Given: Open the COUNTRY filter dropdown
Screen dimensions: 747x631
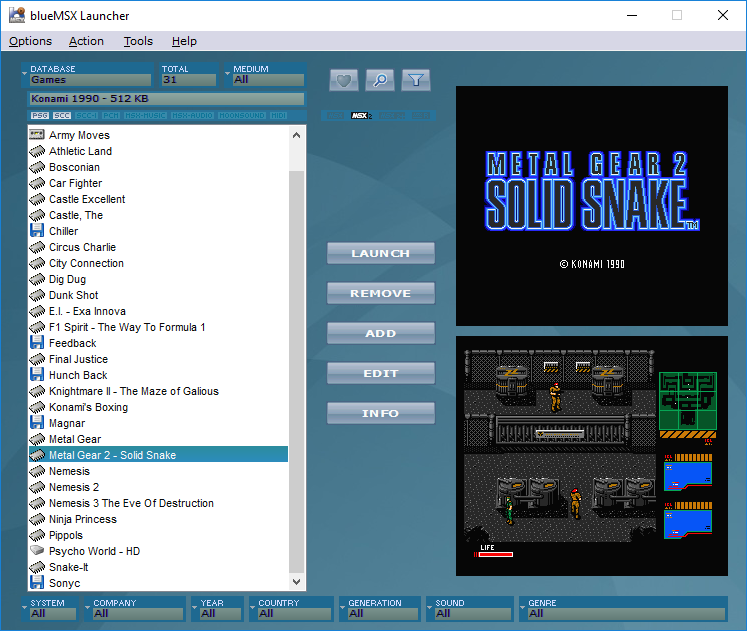Looking at the screenshot, I should click(x=291, y=609).
